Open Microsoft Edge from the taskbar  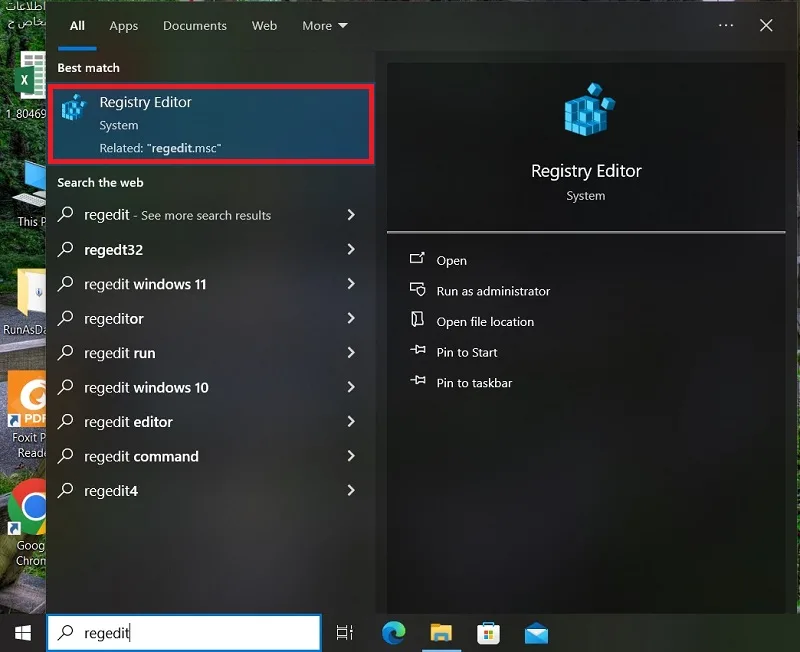(393, 633)
